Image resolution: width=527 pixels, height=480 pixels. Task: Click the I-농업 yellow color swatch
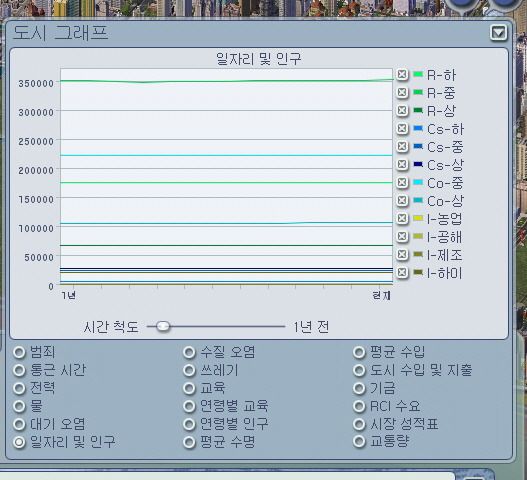[x=418, y=218]
